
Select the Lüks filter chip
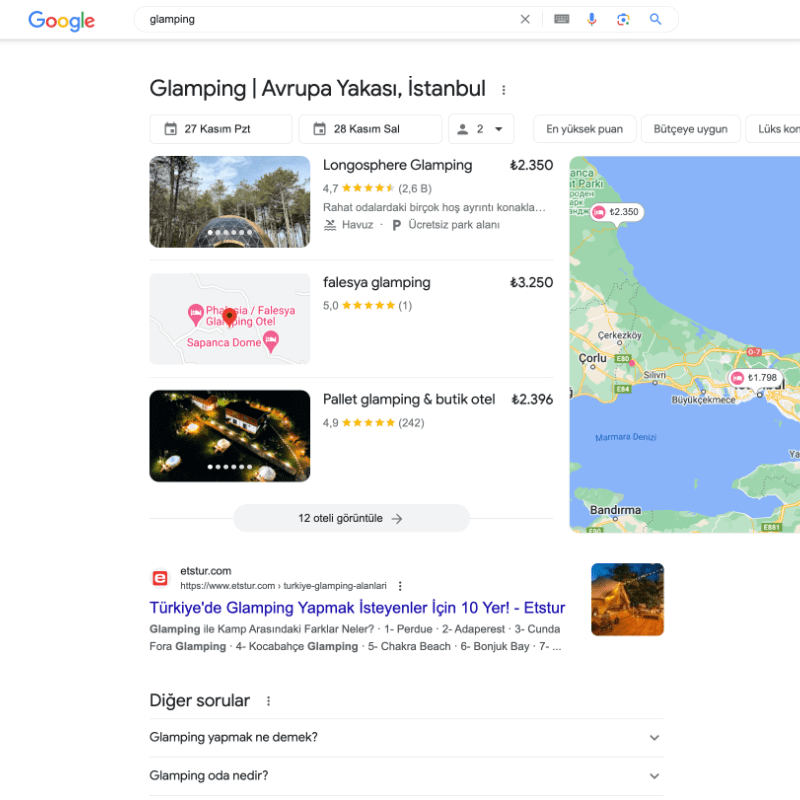coord(773,129)
